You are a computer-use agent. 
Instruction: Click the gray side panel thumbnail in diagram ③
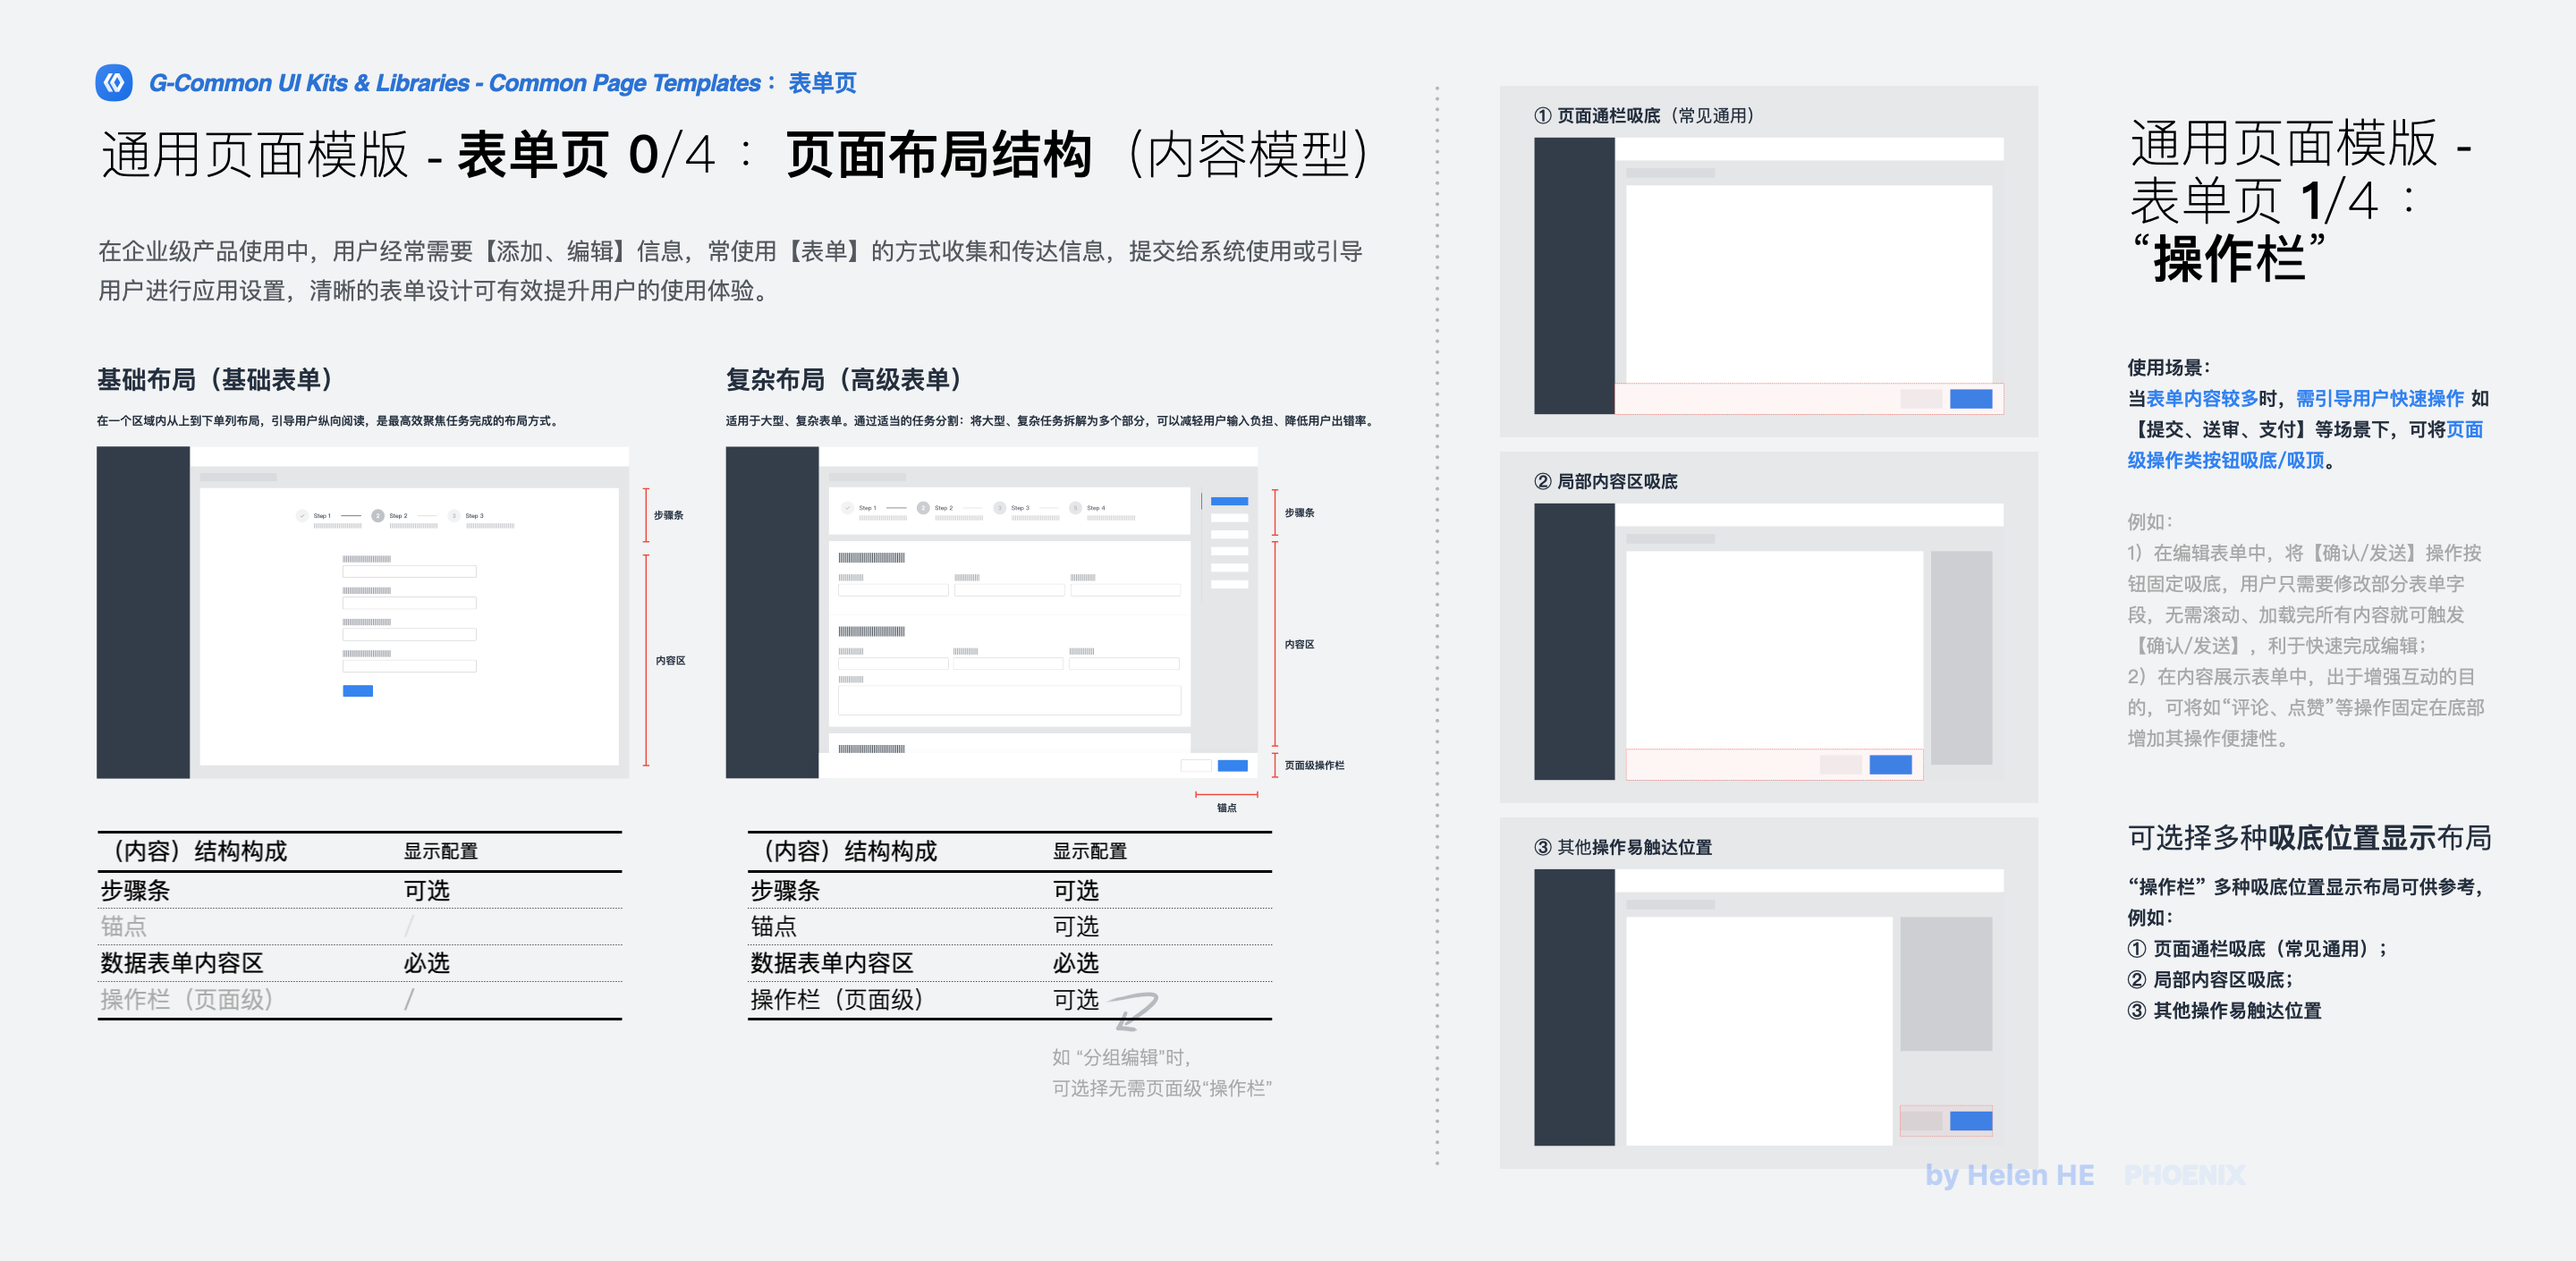(x=1947, y=984)
